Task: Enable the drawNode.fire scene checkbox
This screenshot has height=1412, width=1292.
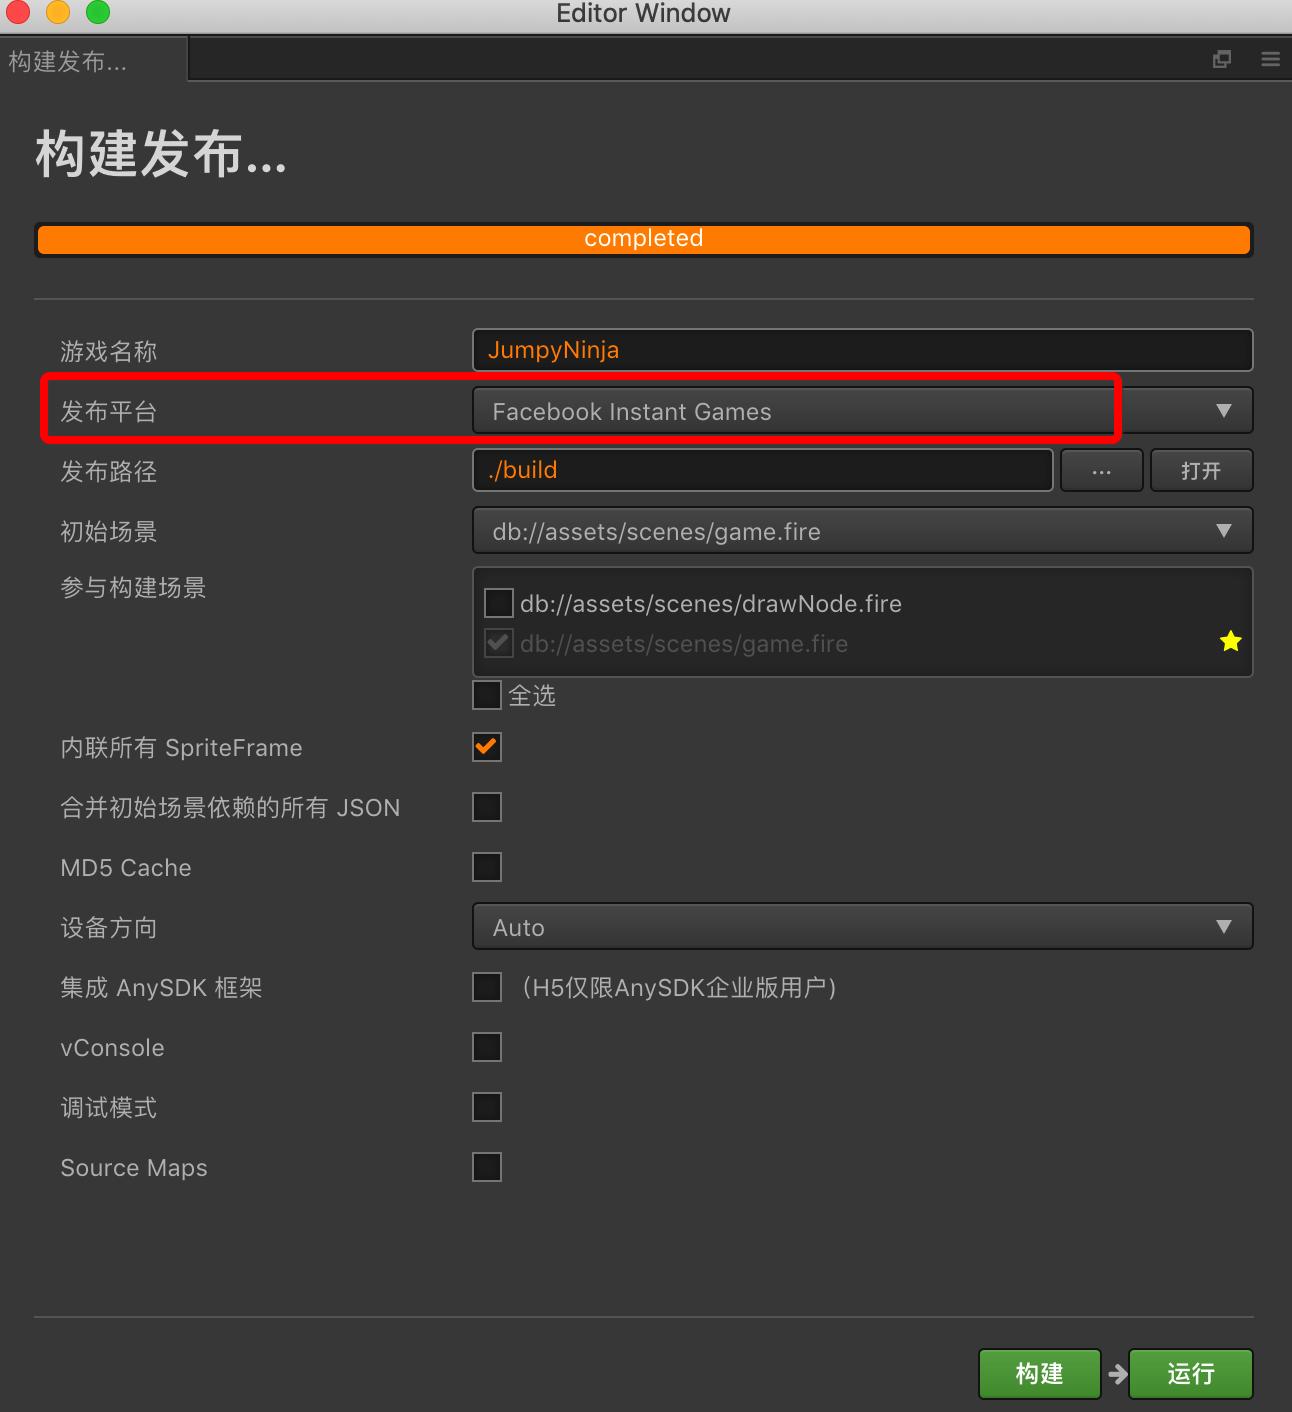Action: tap(498, 603)
